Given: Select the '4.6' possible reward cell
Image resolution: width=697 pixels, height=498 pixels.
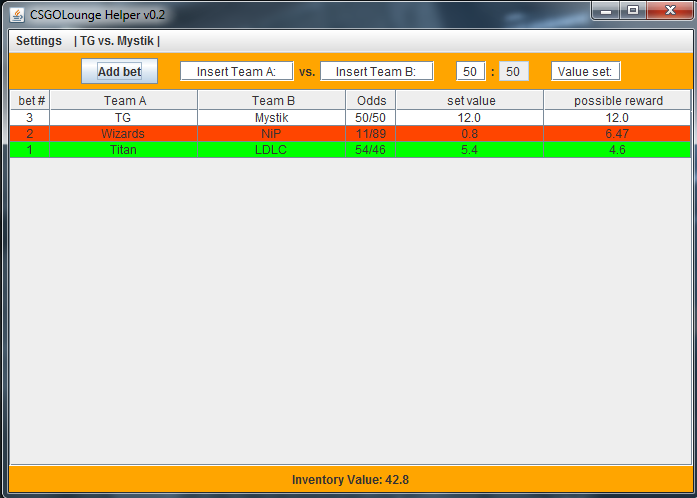Looking at the screenshot, I should coord(617,150).
